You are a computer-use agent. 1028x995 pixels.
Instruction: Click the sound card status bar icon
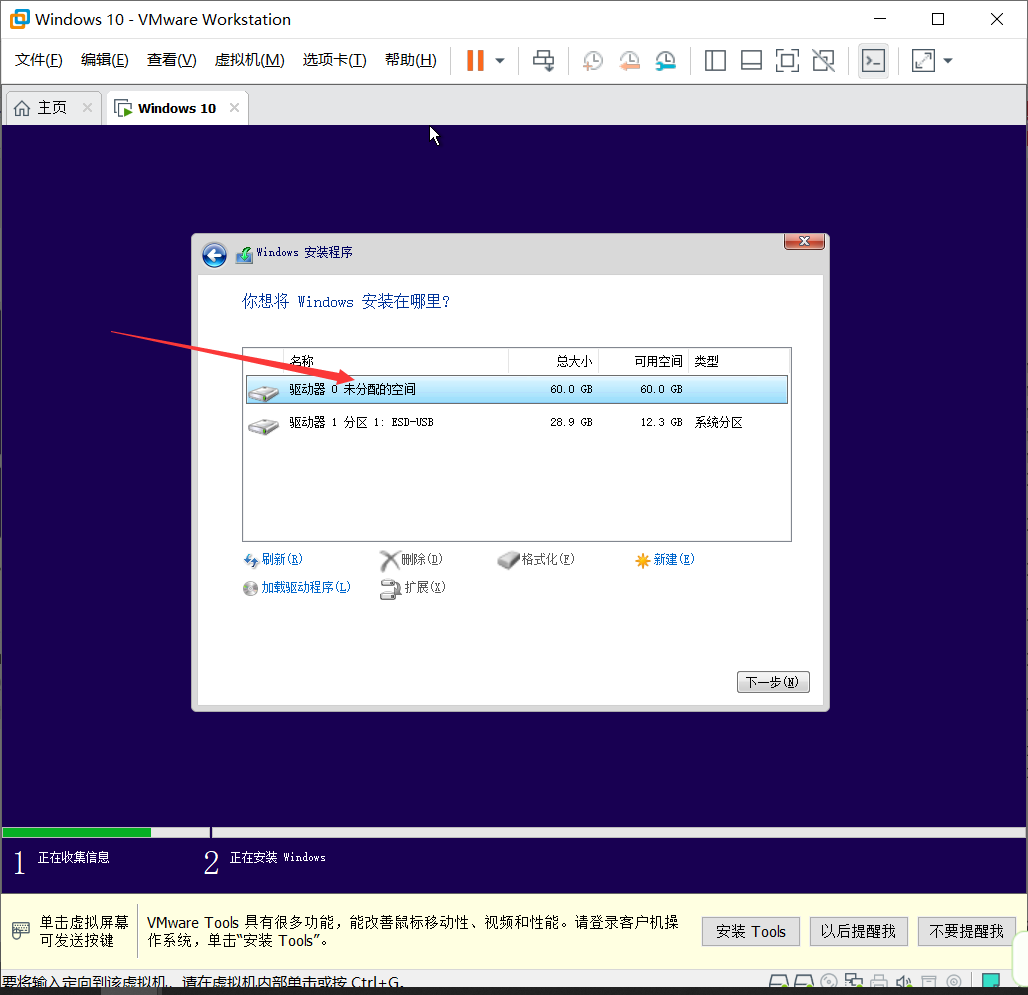click(x=903, y=981)
